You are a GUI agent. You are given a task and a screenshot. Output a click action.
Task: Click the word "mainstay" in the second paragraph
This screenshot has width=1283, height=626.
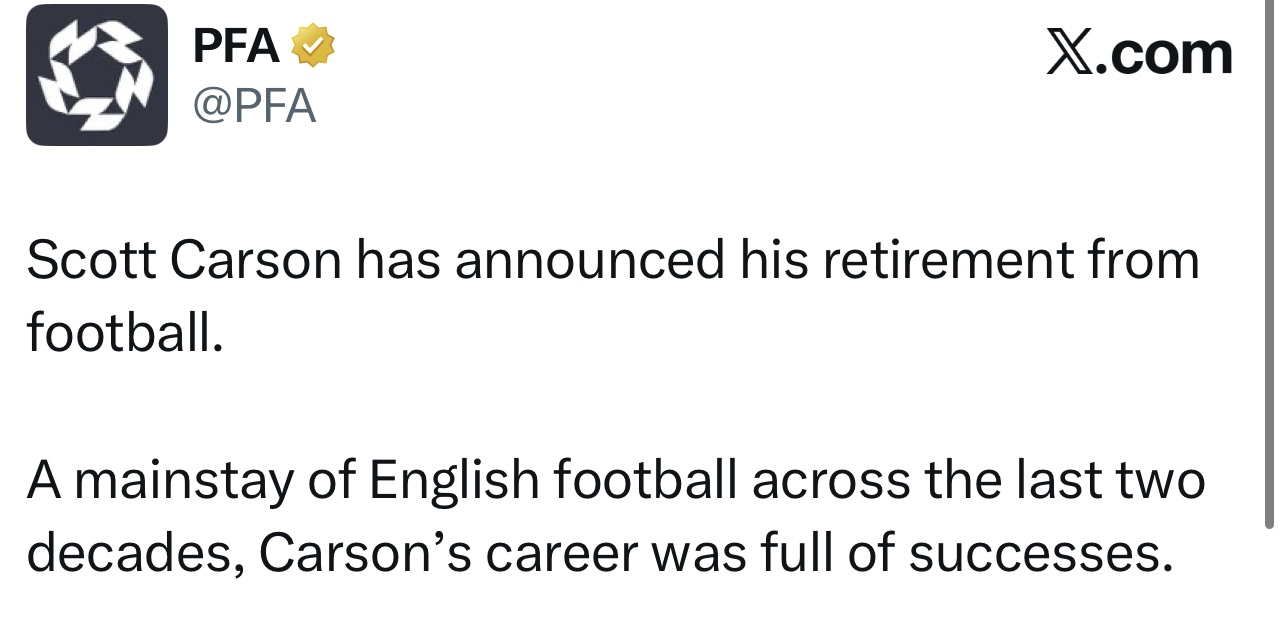click(182, 481)
